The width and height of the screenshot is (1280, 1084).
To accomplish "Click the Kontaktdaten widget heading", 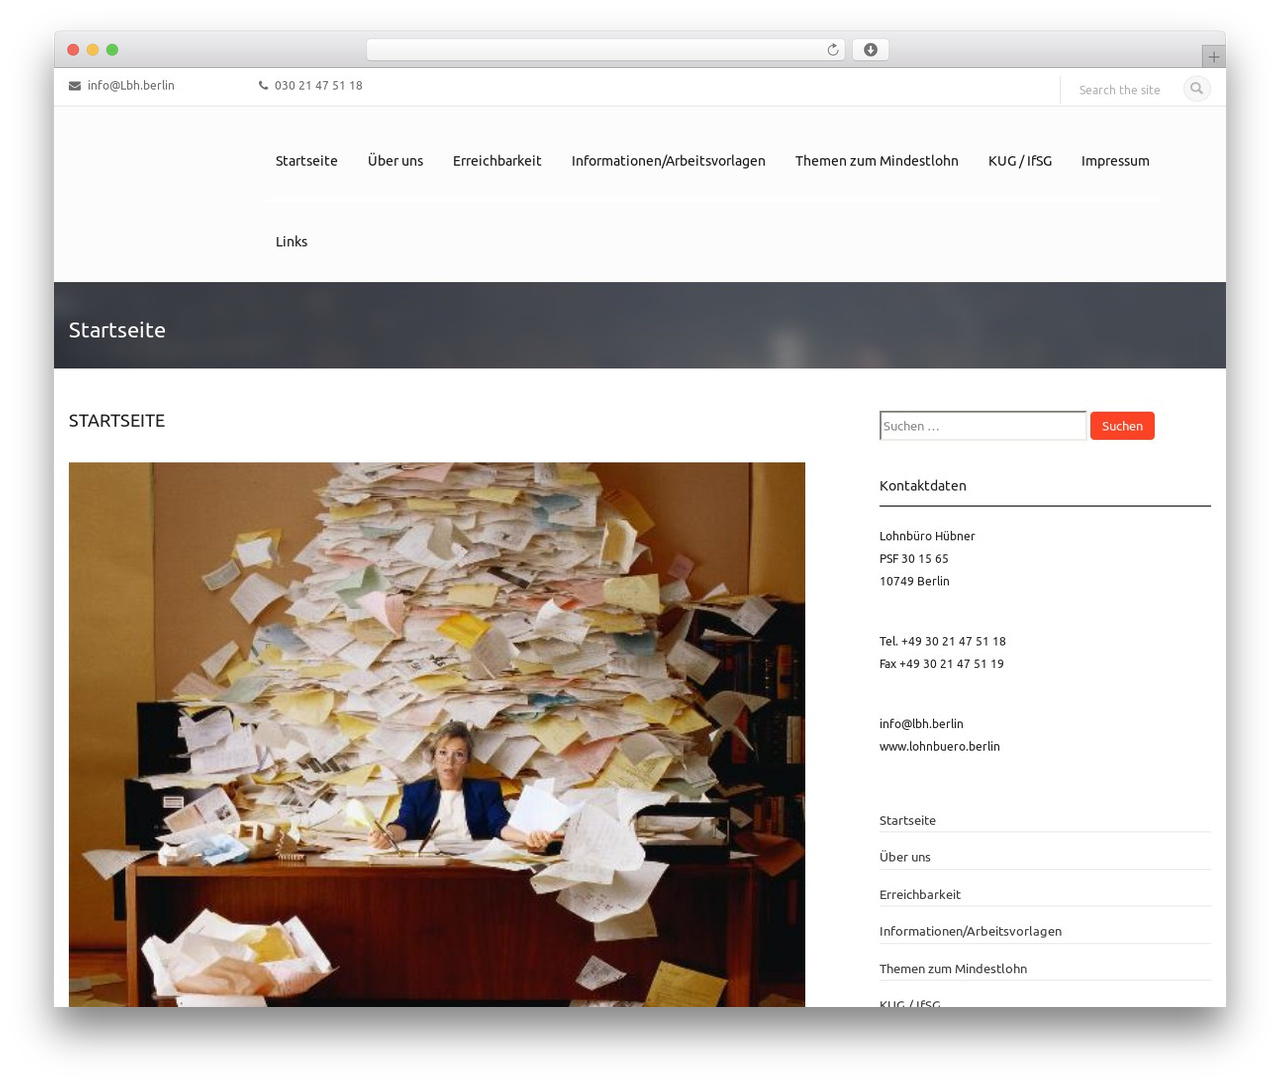I will [x=923, y=486].
